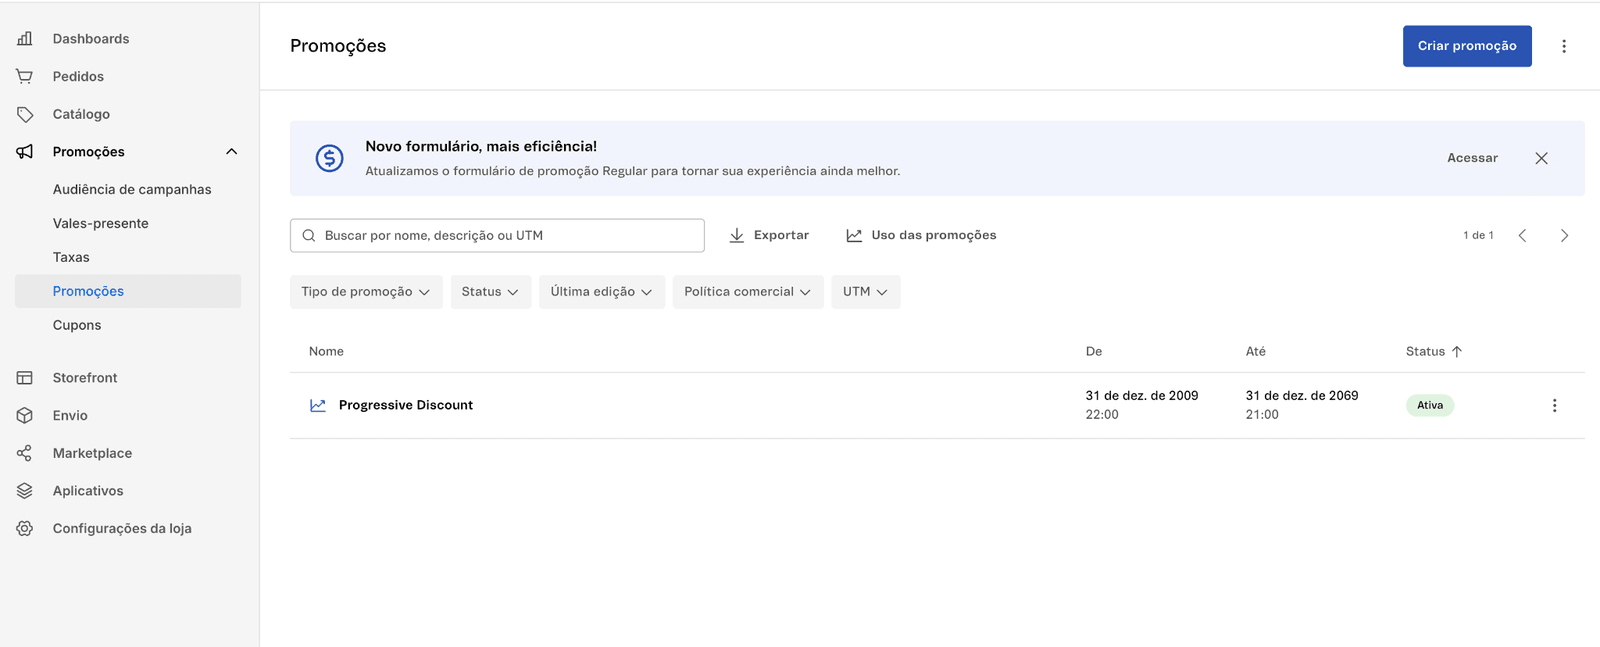1600x647 pixels.
Task: Open the Catálogo menu item
Action: pyautogui.click(x=81, y=114)
